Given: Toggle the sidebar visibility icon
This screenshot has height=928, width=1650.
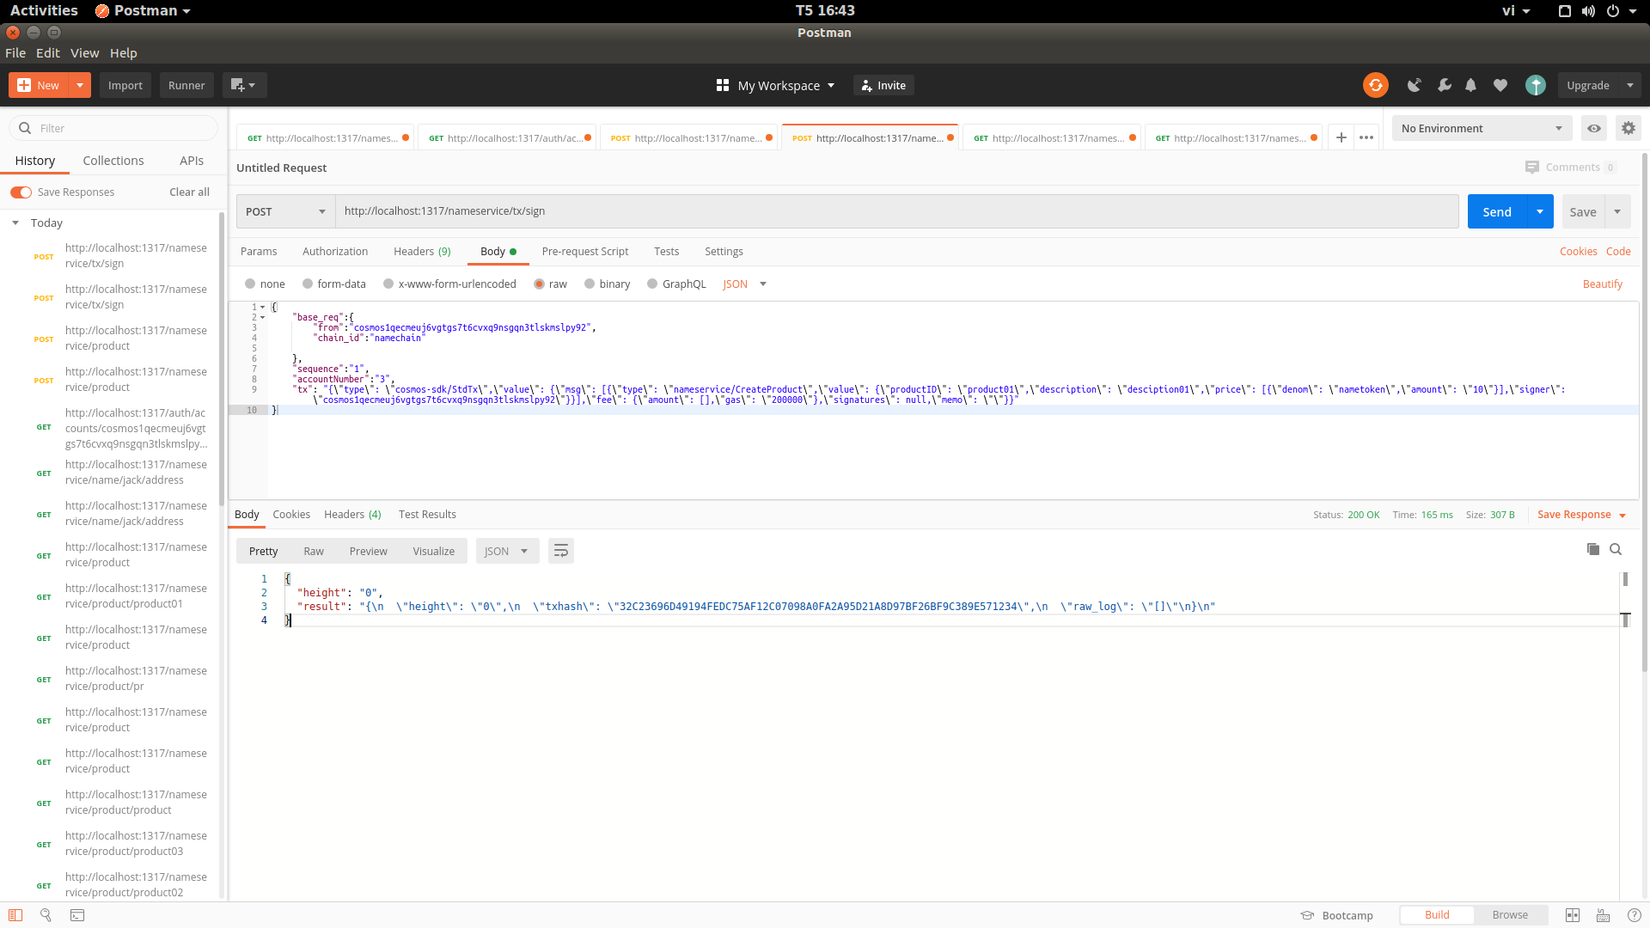Looking at the screenshot, I should tap(16, 915).
